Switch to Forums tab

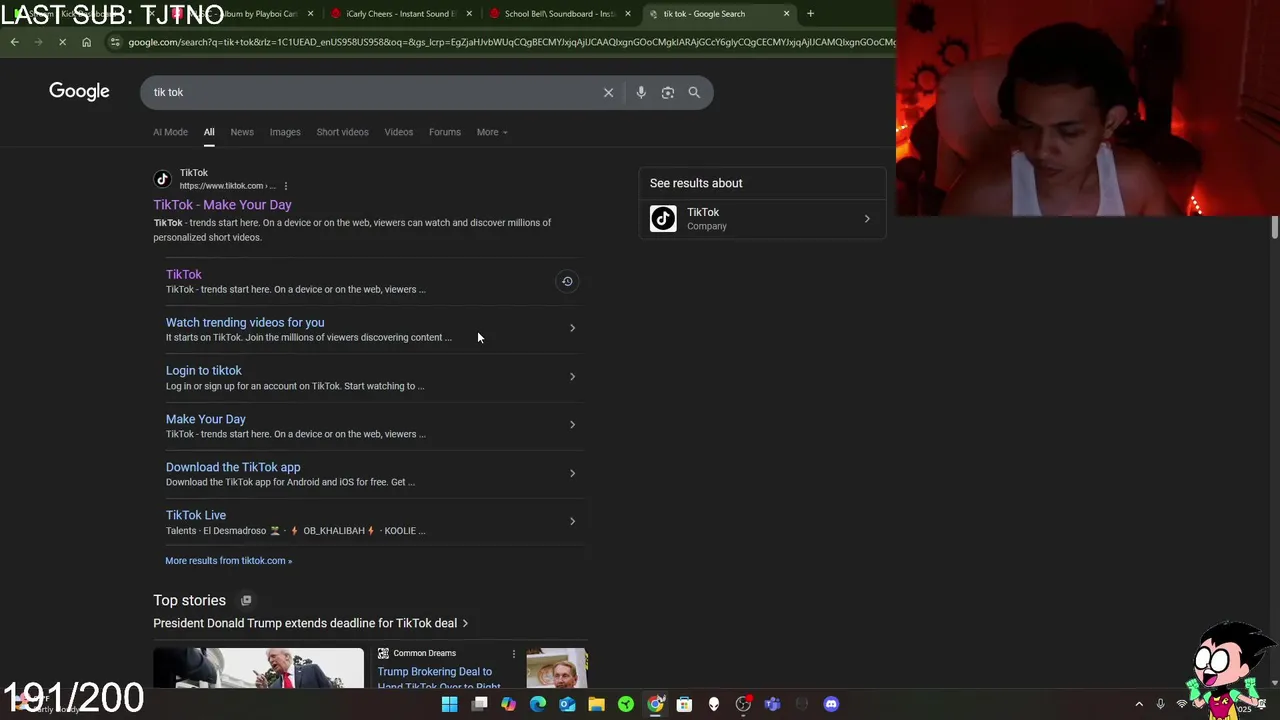coord(445,132)
